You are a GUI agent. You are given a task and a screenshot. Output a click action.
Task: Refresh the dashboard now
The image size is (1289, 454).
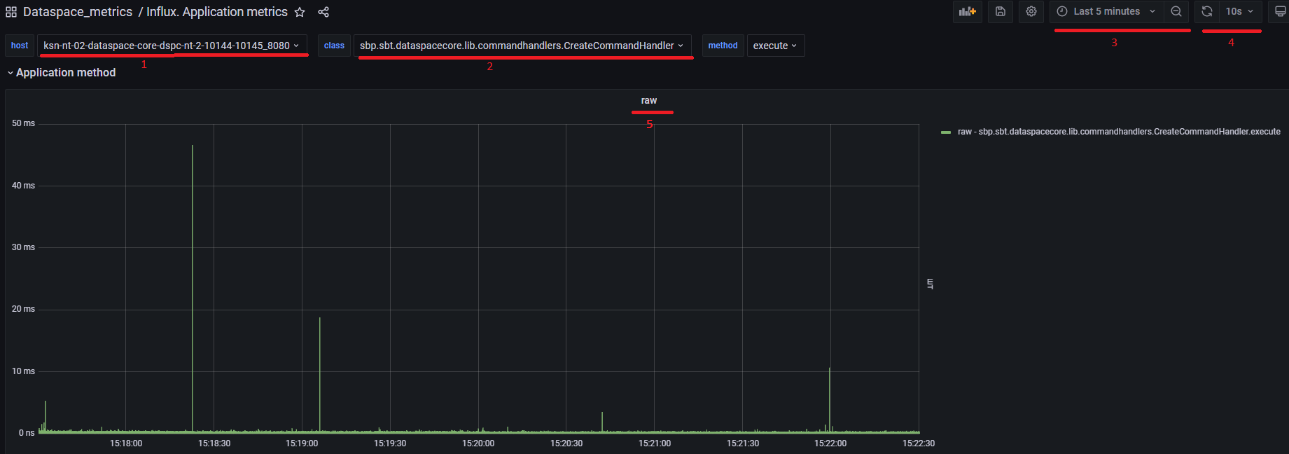click(x=1207, y=12)
